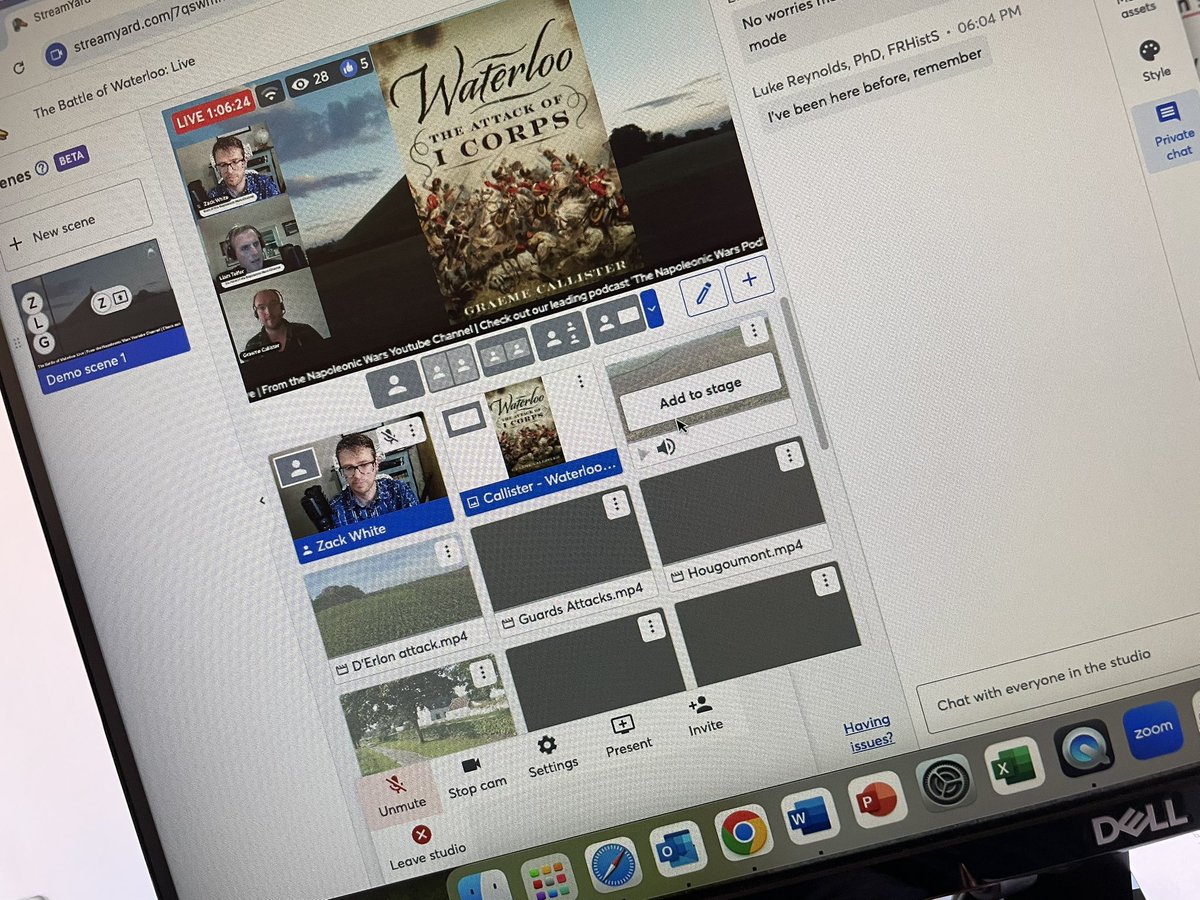Click the browser reload button
Image resolution: width=1200 pixels, height=900 pixels.
[19, 68]
